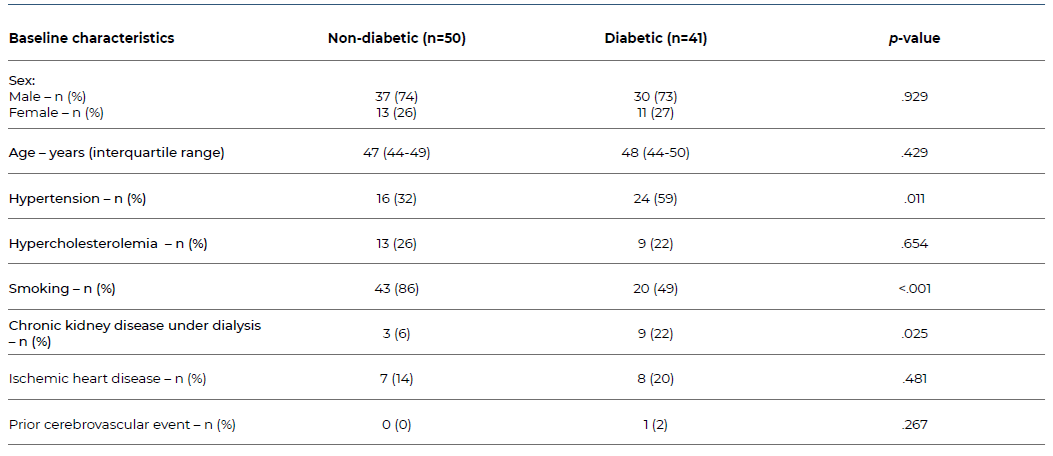Click the Age – years row label
Image resolution: width=1053 pixels, height=456 pixels.
point(116,153)
